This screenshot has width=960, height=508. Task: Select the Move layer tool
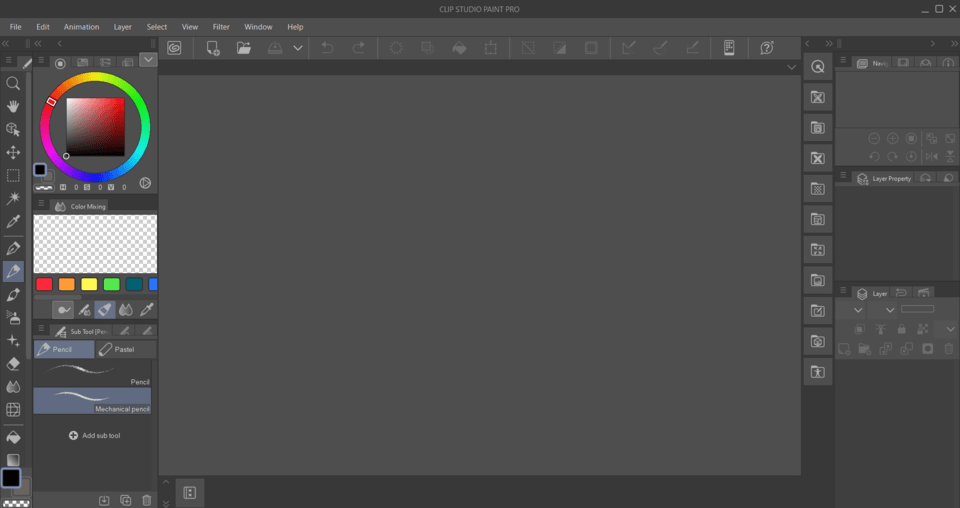pos(13,152)
